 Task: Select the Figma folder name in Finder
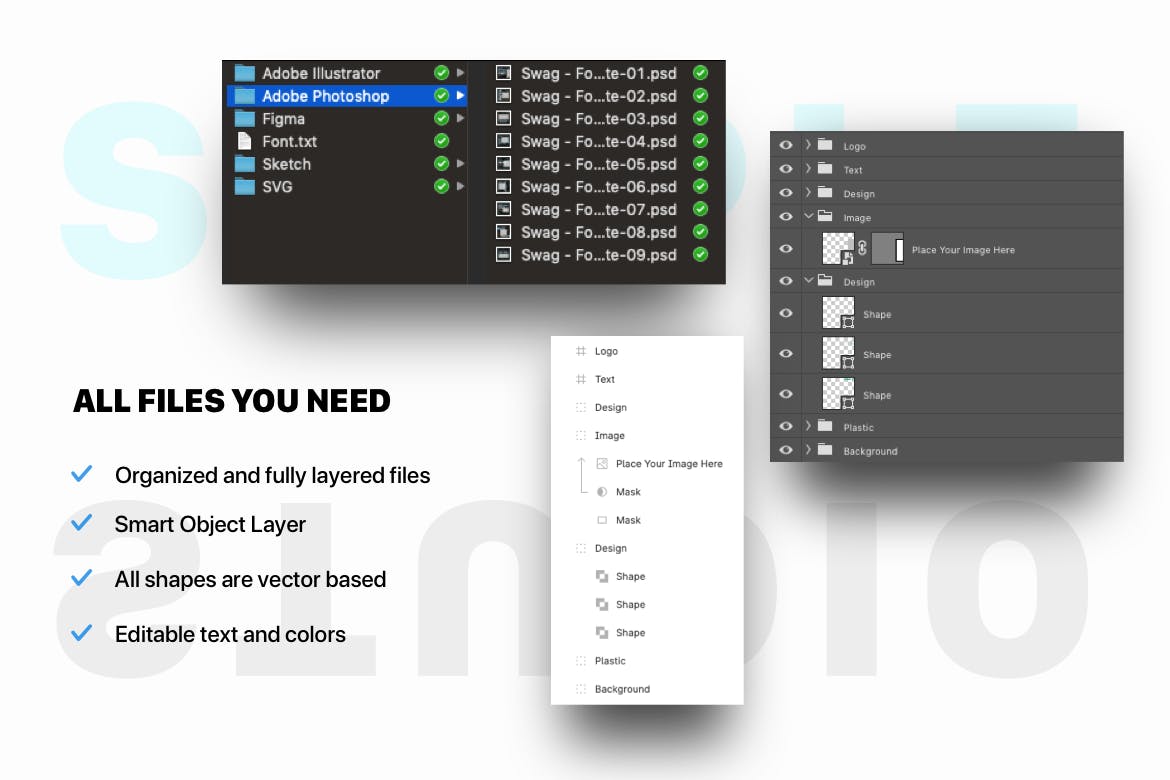pos(284,119)
